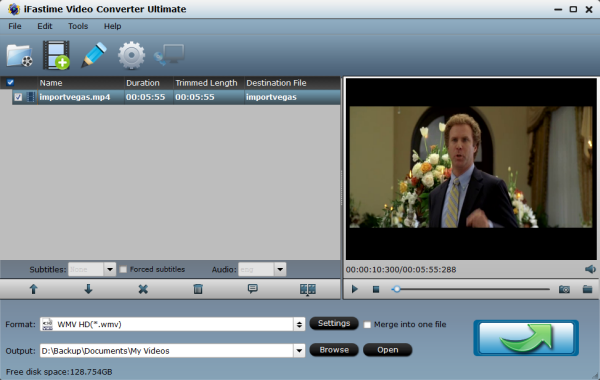Image resolution: width=600 pixels, height=380 pixels.
Task: Stop the video preview
Action: [376, 289]
